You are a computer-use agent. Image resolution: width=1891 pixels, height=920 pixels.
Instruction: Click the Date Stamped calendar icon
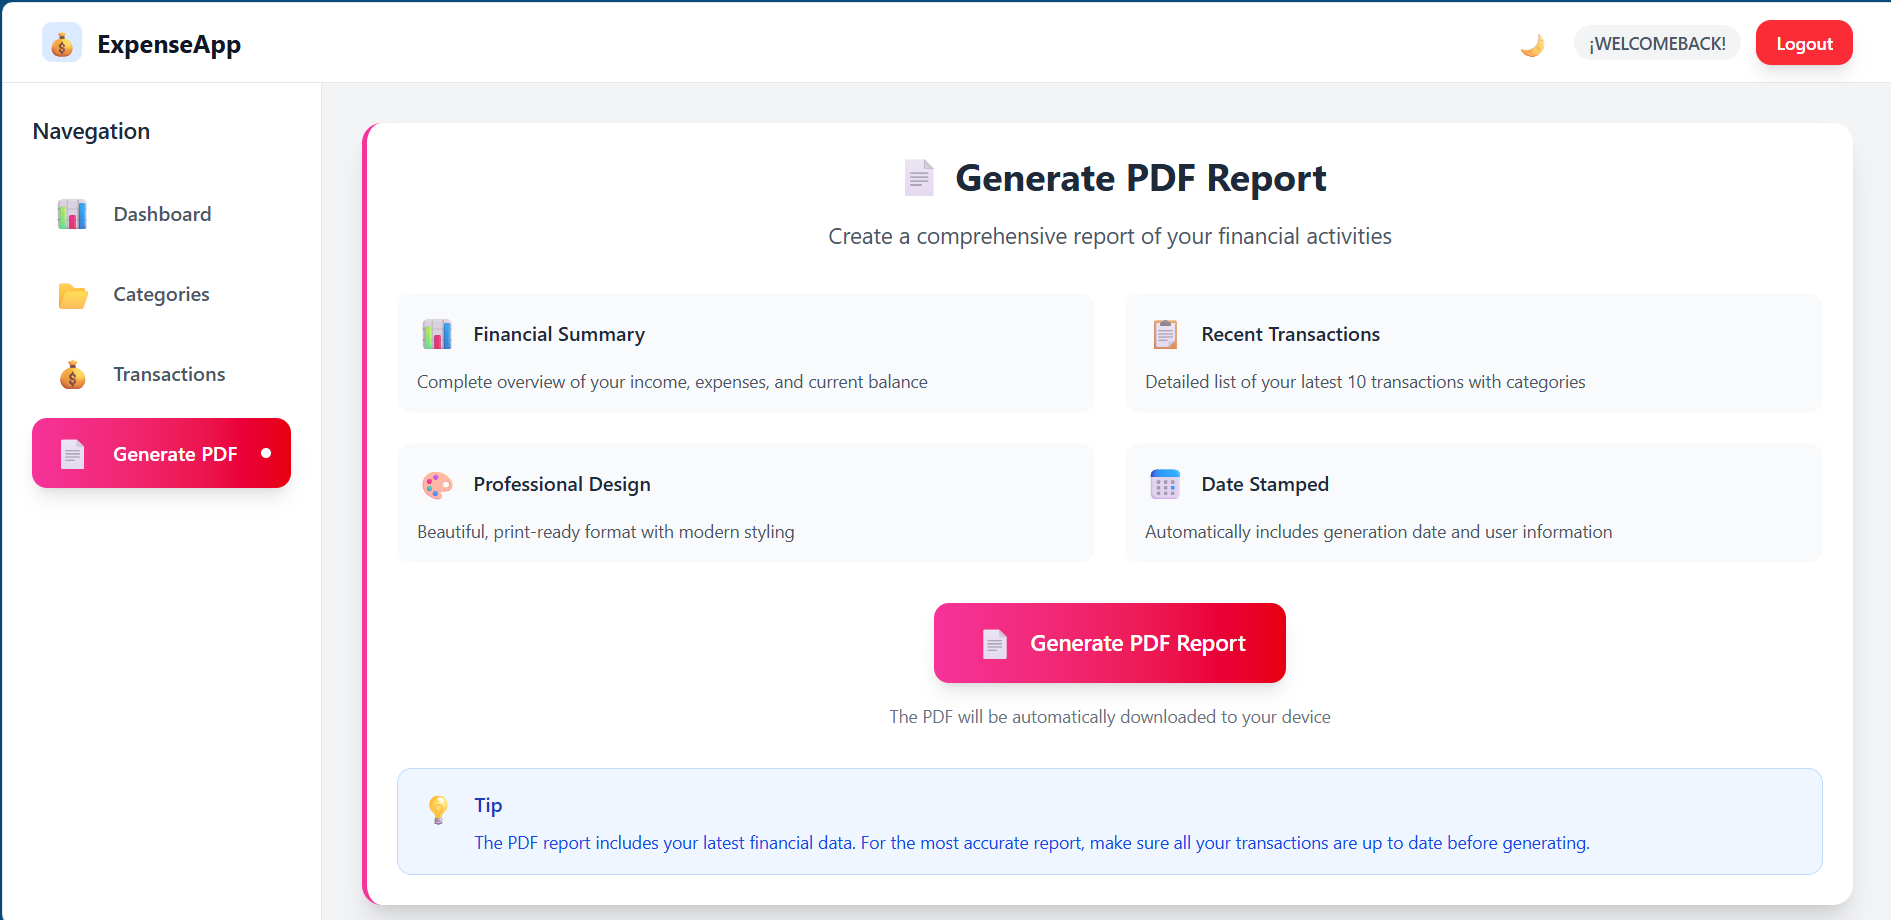coord(1165,484)
